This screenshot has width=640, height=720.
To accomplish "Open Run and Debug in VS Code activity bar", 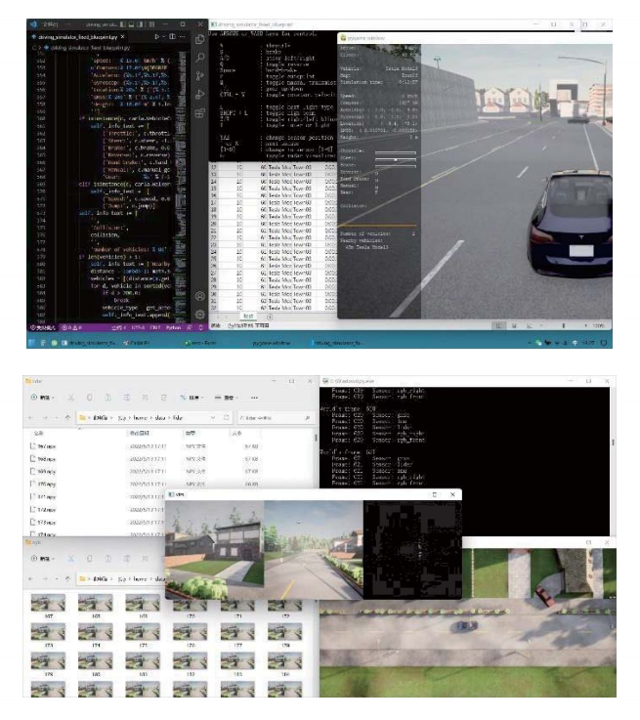I will [x=201, y=96].
